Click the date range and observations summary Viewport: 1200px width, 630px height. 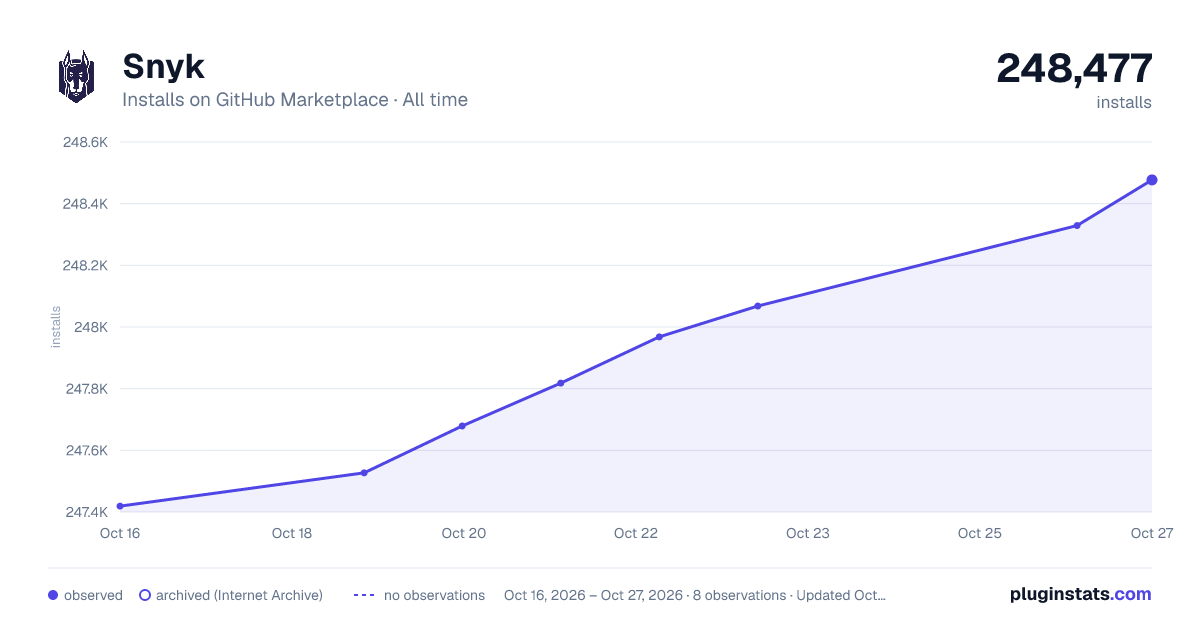click(695, 595)
